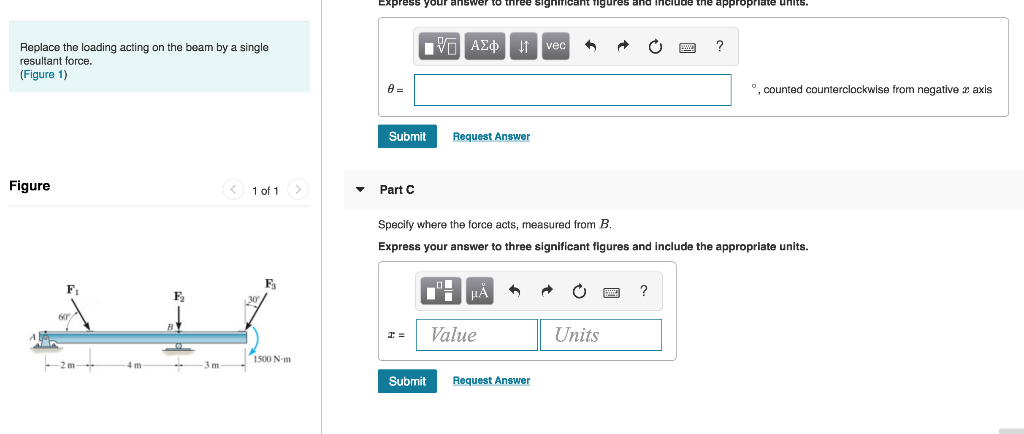Open µÅ units symbol palette
This screenshot has width=1024, height=434.
tap(479, 290)
